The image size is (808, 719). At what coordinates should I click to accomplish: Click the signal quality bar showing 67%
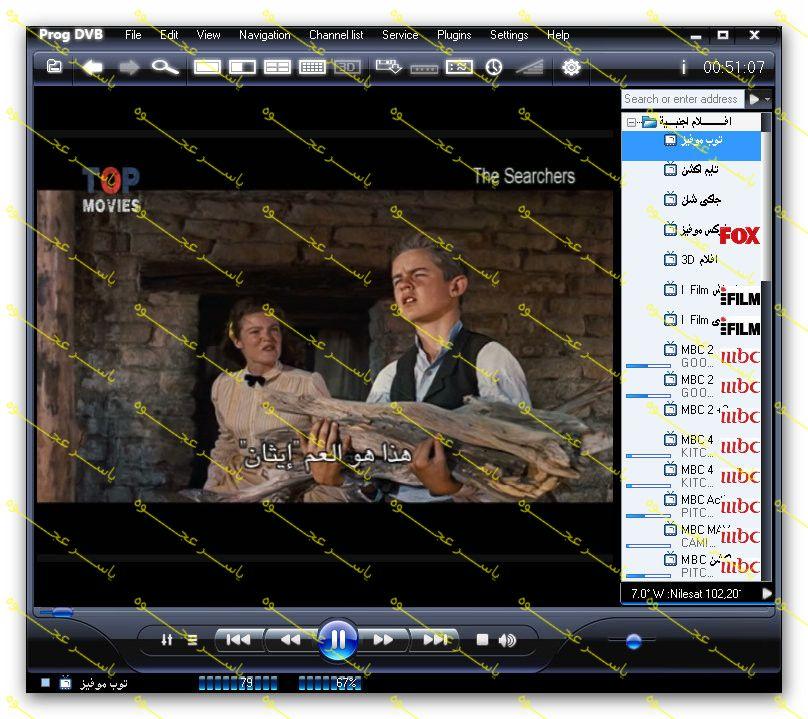[330, 683]
